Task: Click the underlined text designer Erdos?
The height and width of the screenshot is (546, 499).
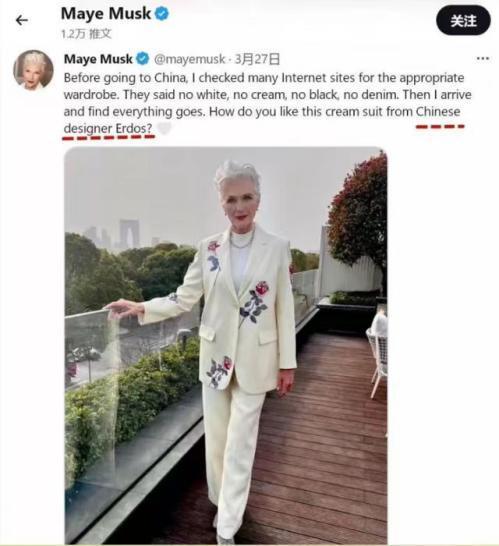Action: (108, 129)
